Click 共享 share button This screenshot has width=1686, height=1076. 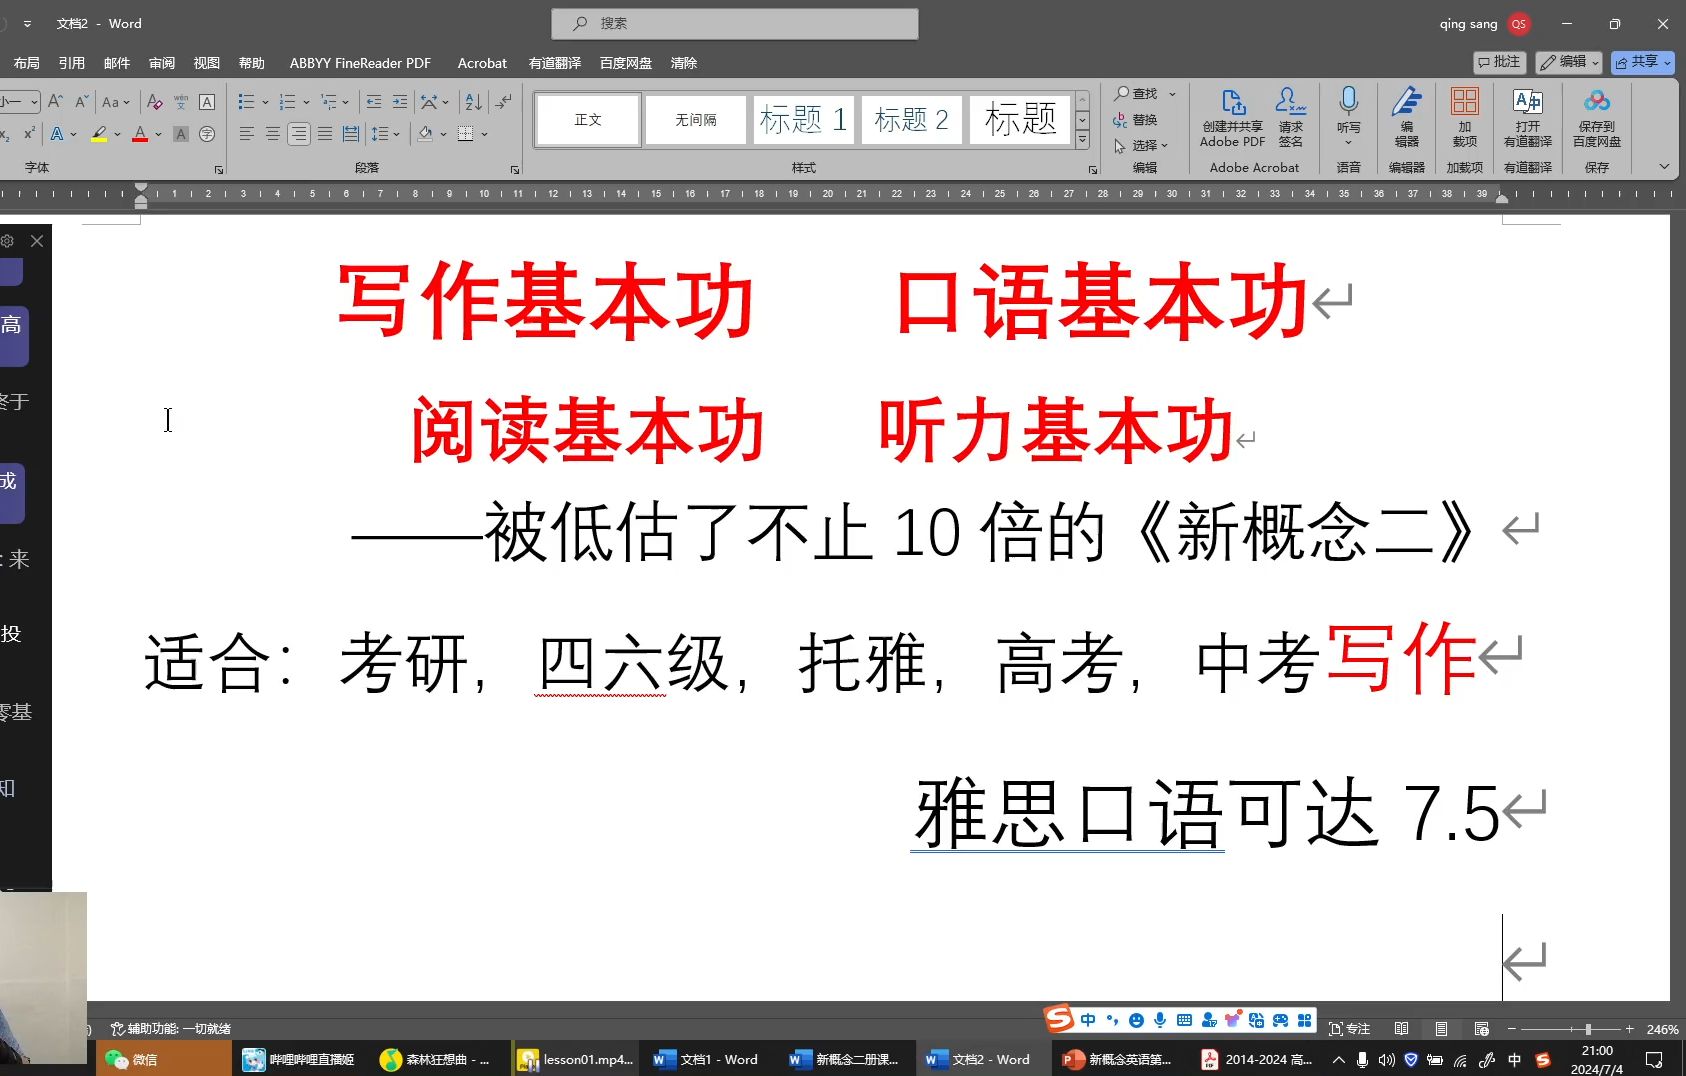pyautogui.click(x=1643, y=62)
